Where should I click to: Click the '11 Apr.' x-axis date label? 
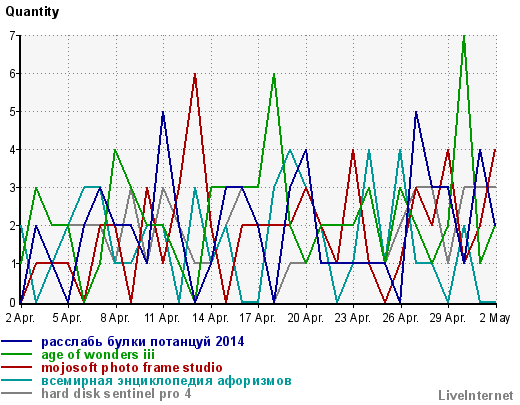point(162,318)
